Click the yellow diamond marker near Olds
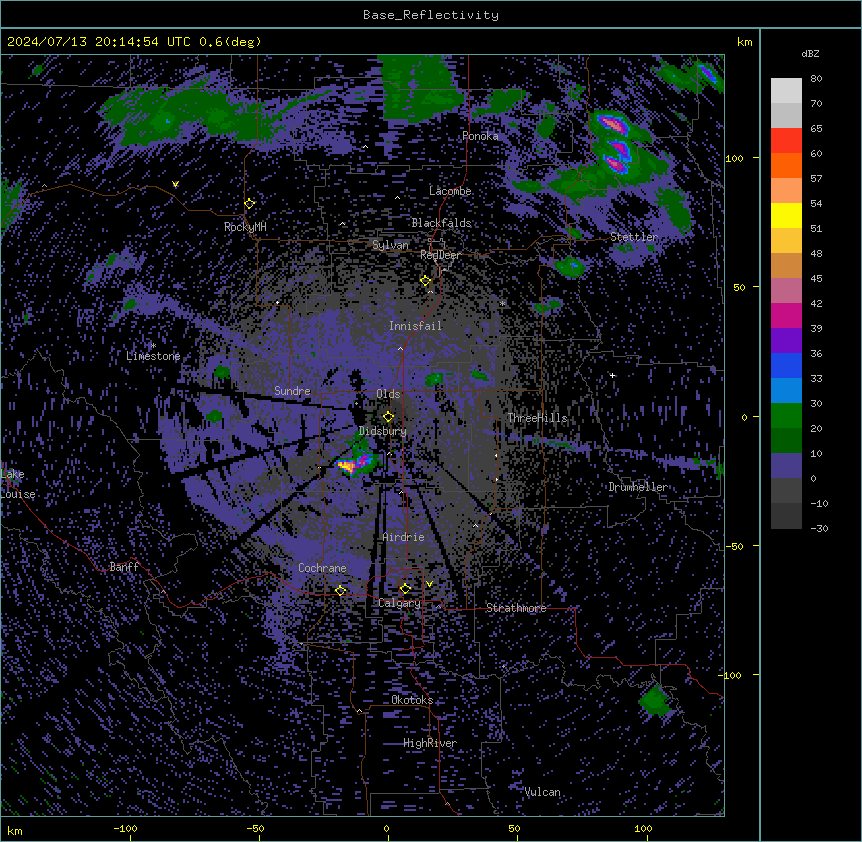The width and height of the screenshot is (862, 842). pos(388,417)
